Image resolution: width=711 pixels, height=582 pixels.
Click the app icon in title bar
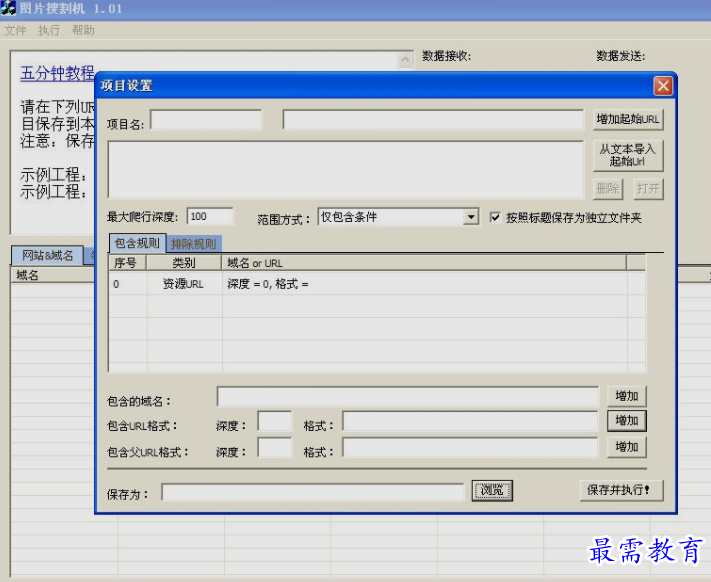coord(8,8)
